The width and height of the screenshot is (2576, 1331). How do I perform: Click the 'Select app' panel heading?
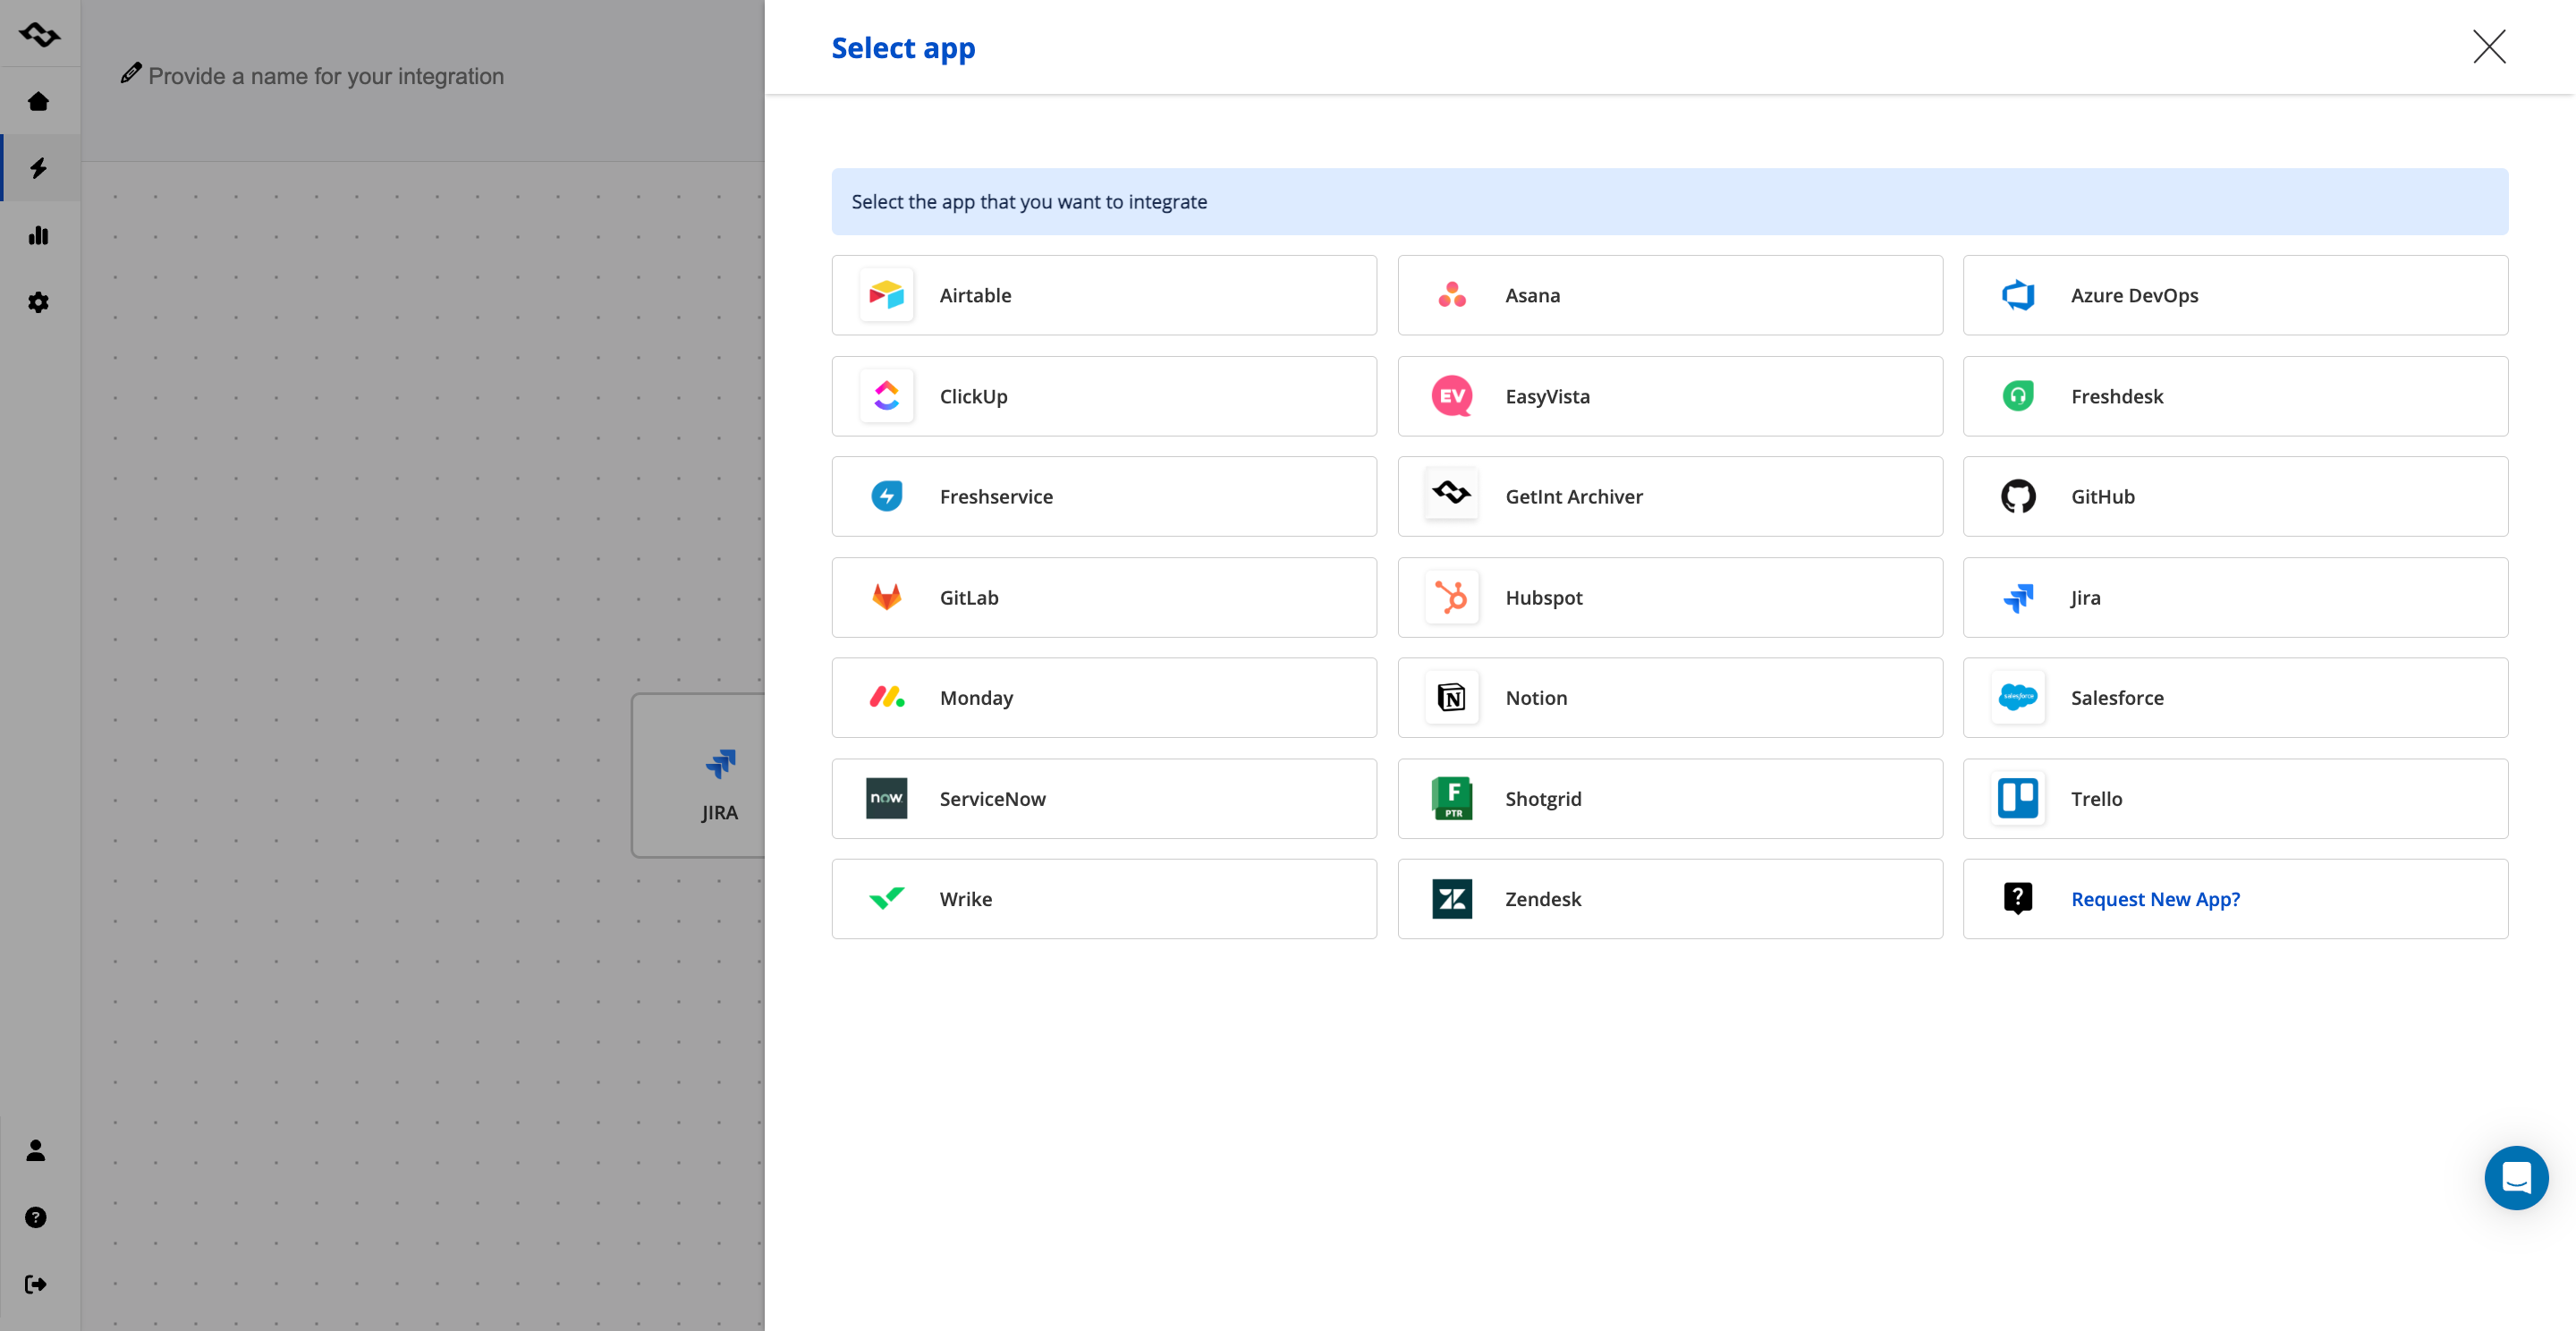coord(903,47)
